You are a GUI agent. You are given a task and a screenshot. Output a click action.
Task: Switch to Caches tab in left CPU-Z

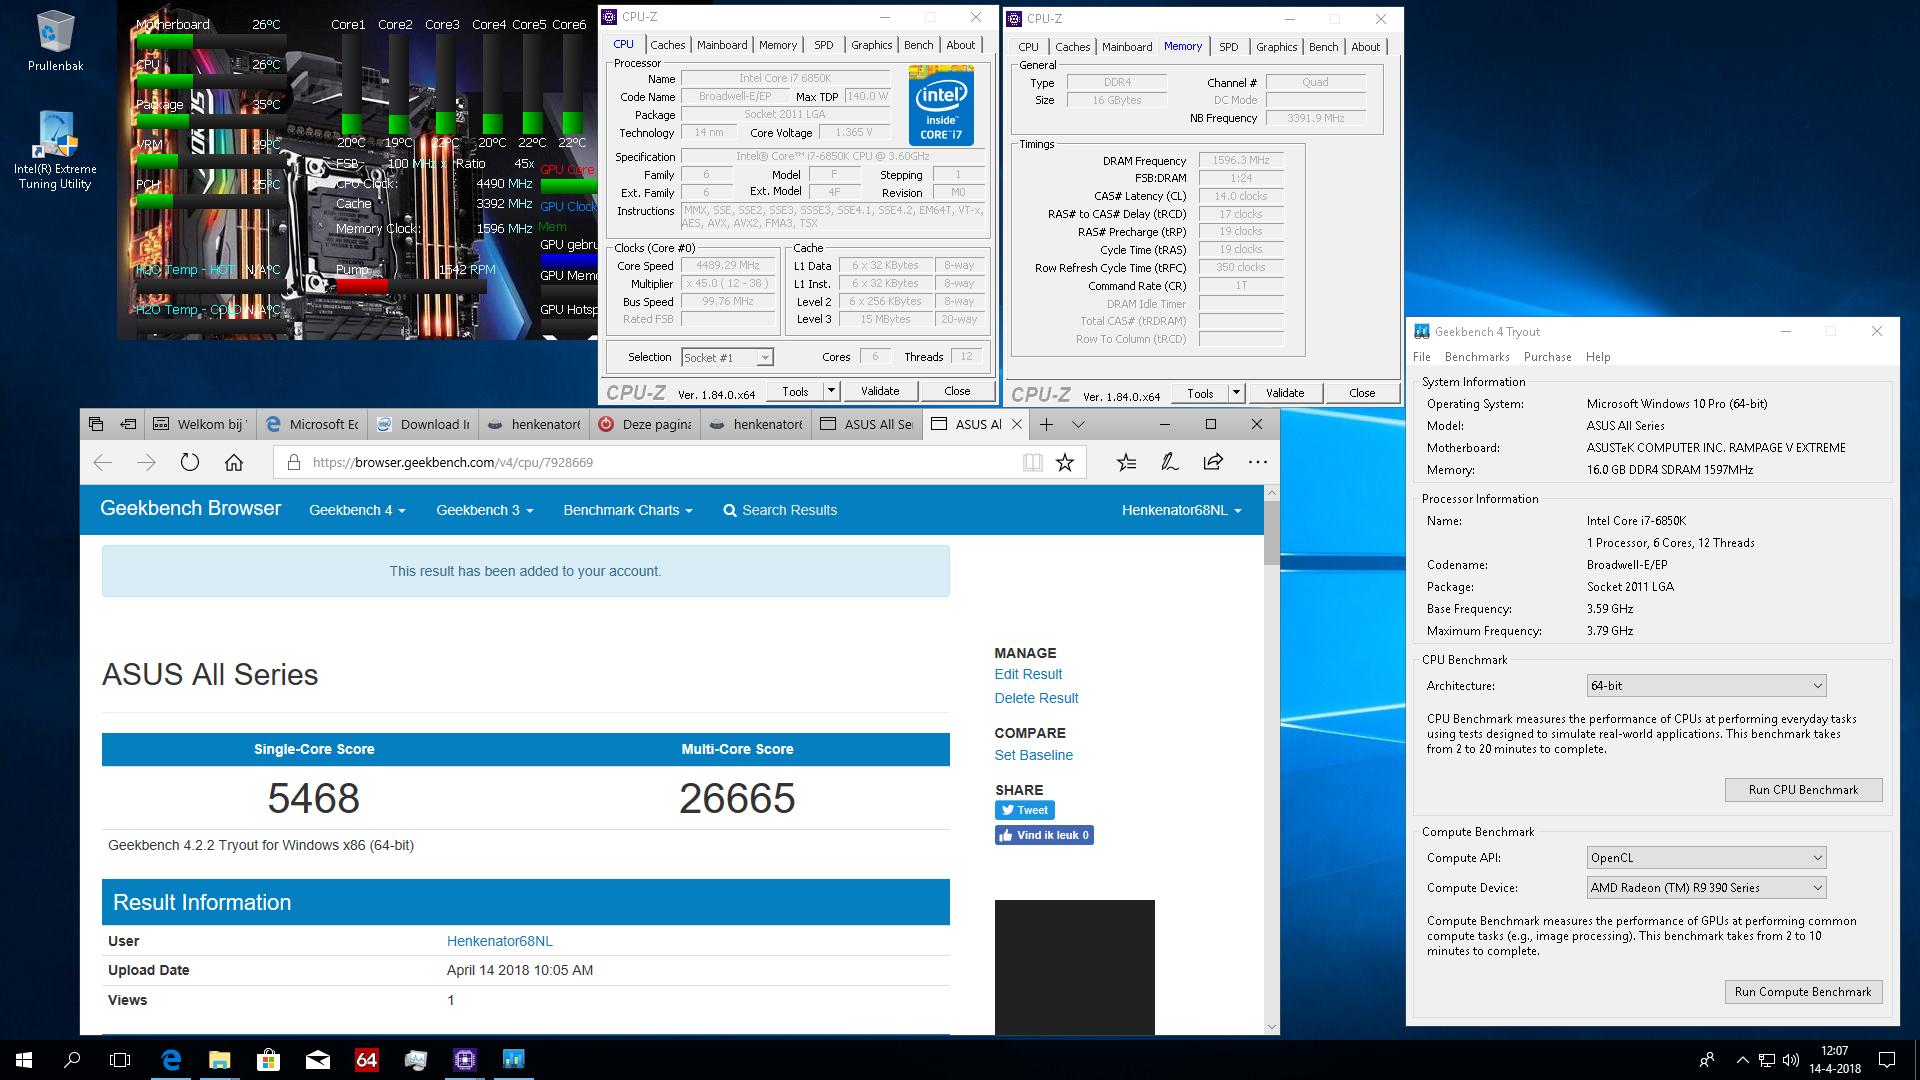click(667, 45)
